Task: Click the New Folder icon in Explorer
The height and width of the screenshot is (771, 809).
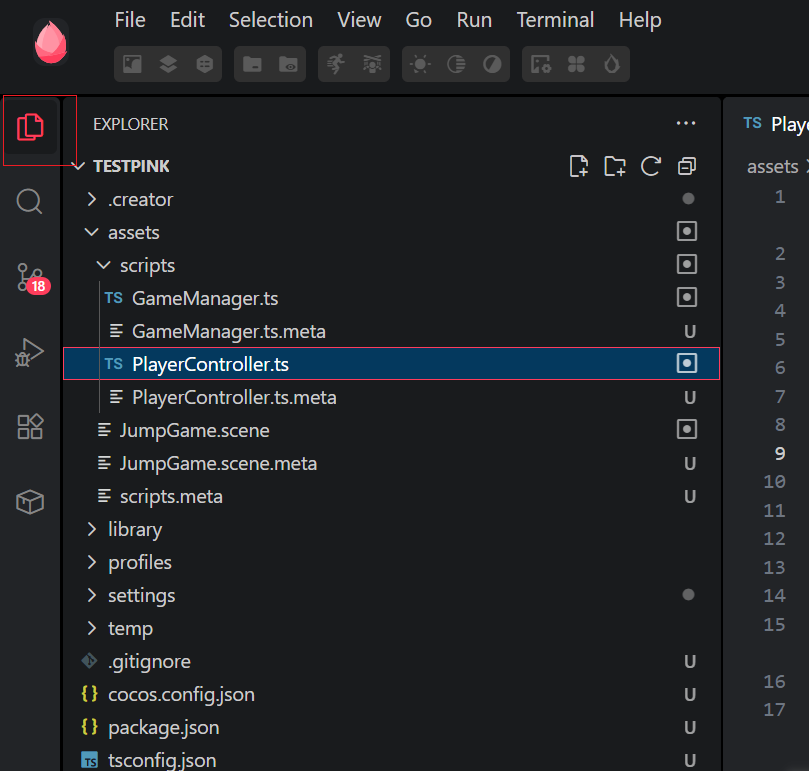Action: click(x=614, y=166)
